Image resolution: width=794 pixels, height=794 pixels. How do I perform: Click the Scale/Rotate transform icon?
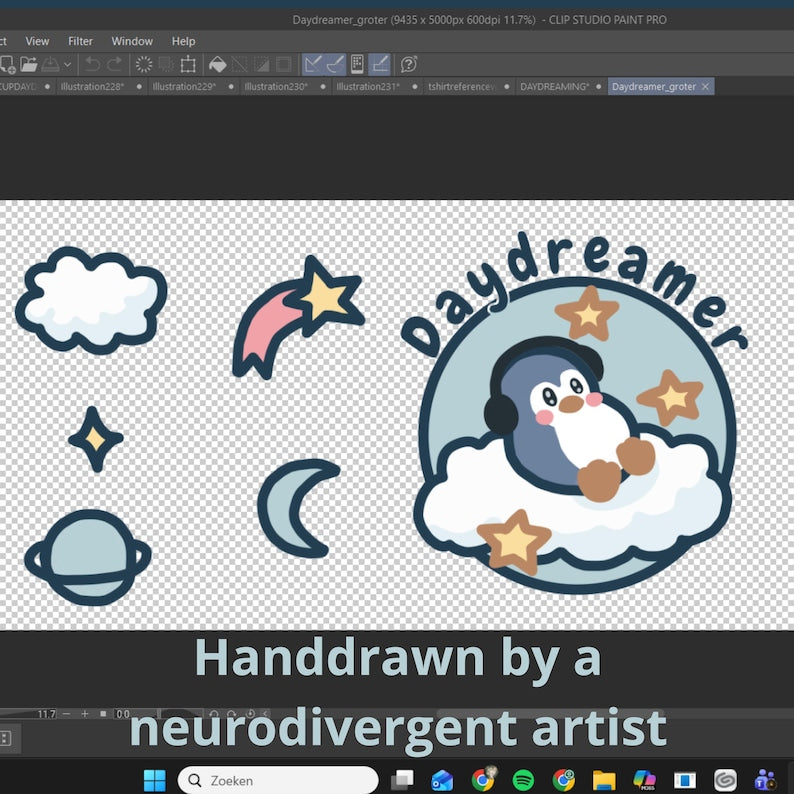[188, 64]
